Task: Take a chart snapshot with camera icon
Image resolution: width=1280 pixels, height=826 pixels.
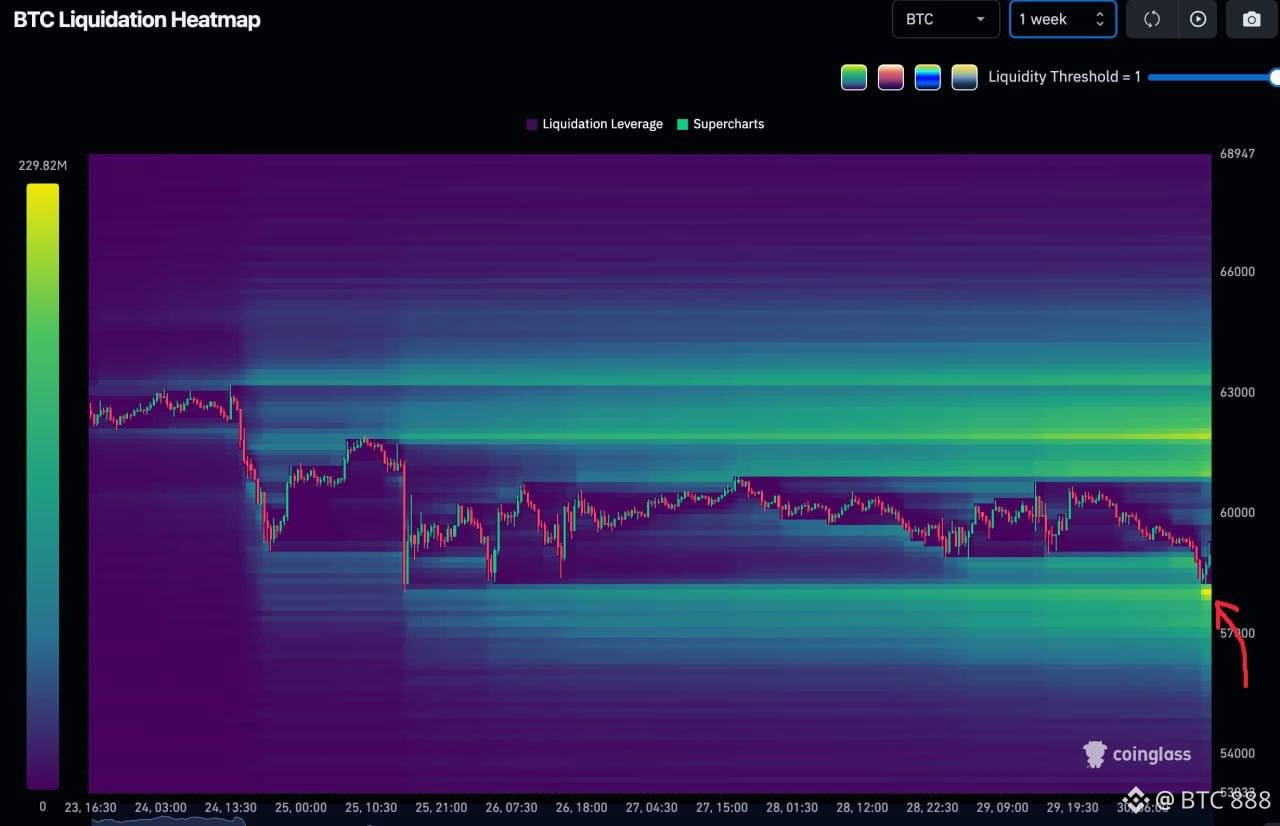Action: point(1251,19)
